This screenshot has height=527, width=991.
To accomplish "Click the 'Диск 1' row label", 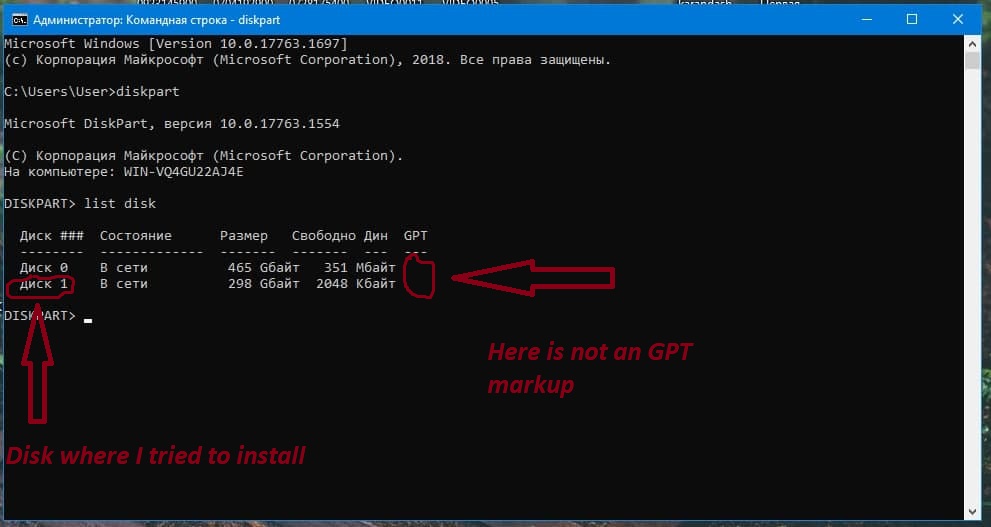I will (44, 284).
